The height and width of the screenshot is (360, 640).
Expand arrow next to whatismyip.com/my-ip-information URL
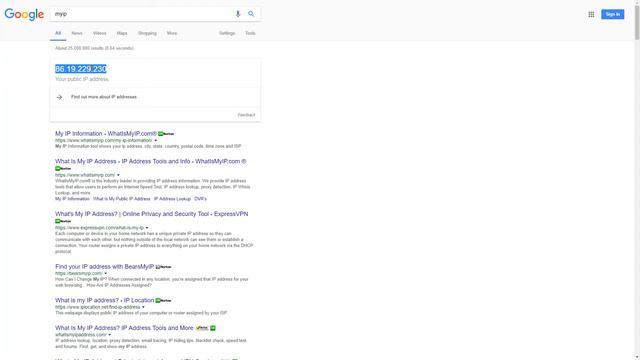[156, 140]
